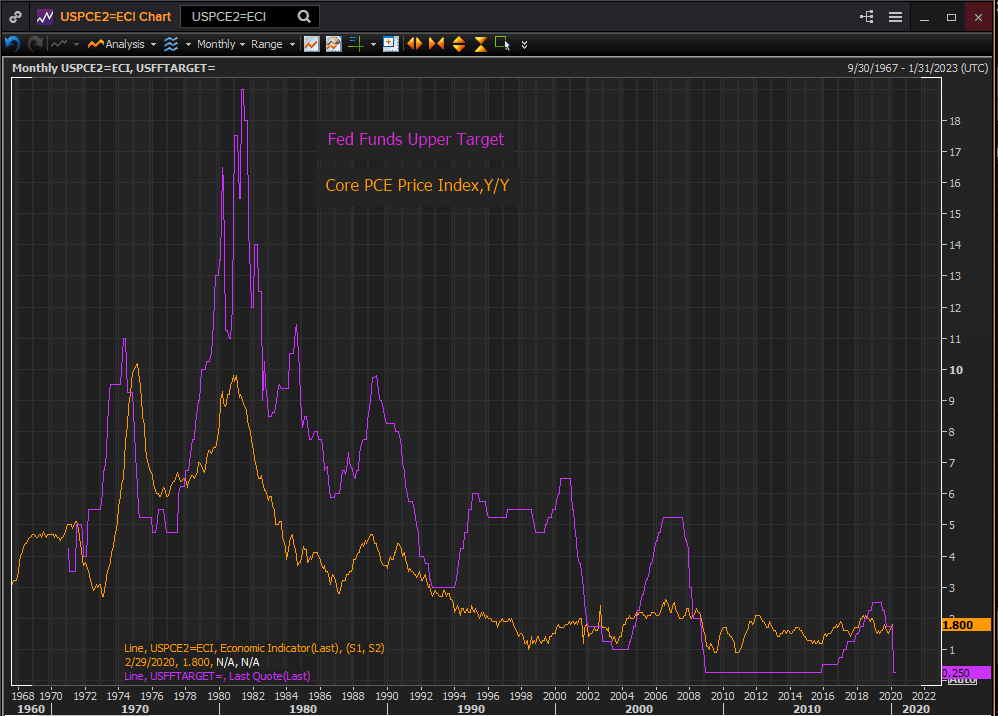Expand the Analysis dropdown
This screenshot has width=998, height=716.
tap(123, 44)
